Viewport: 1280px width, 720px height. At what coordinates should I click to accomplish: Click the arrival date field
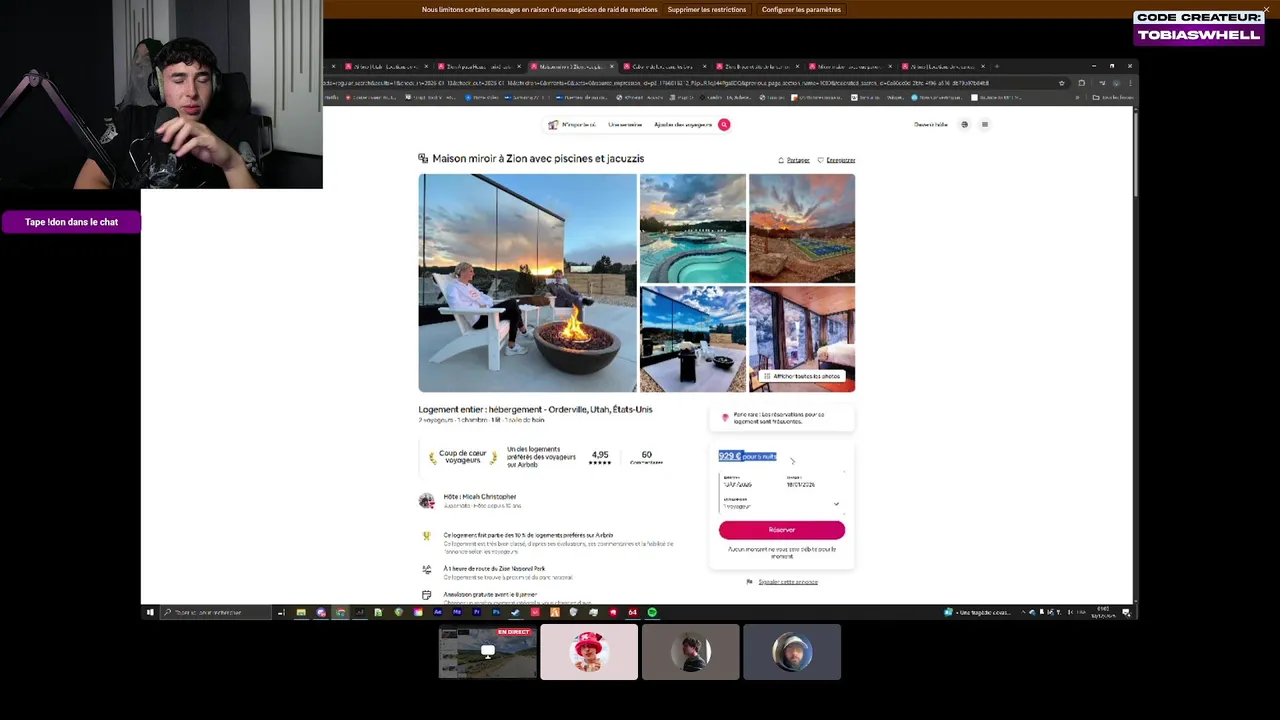click(x=750, y=482)
